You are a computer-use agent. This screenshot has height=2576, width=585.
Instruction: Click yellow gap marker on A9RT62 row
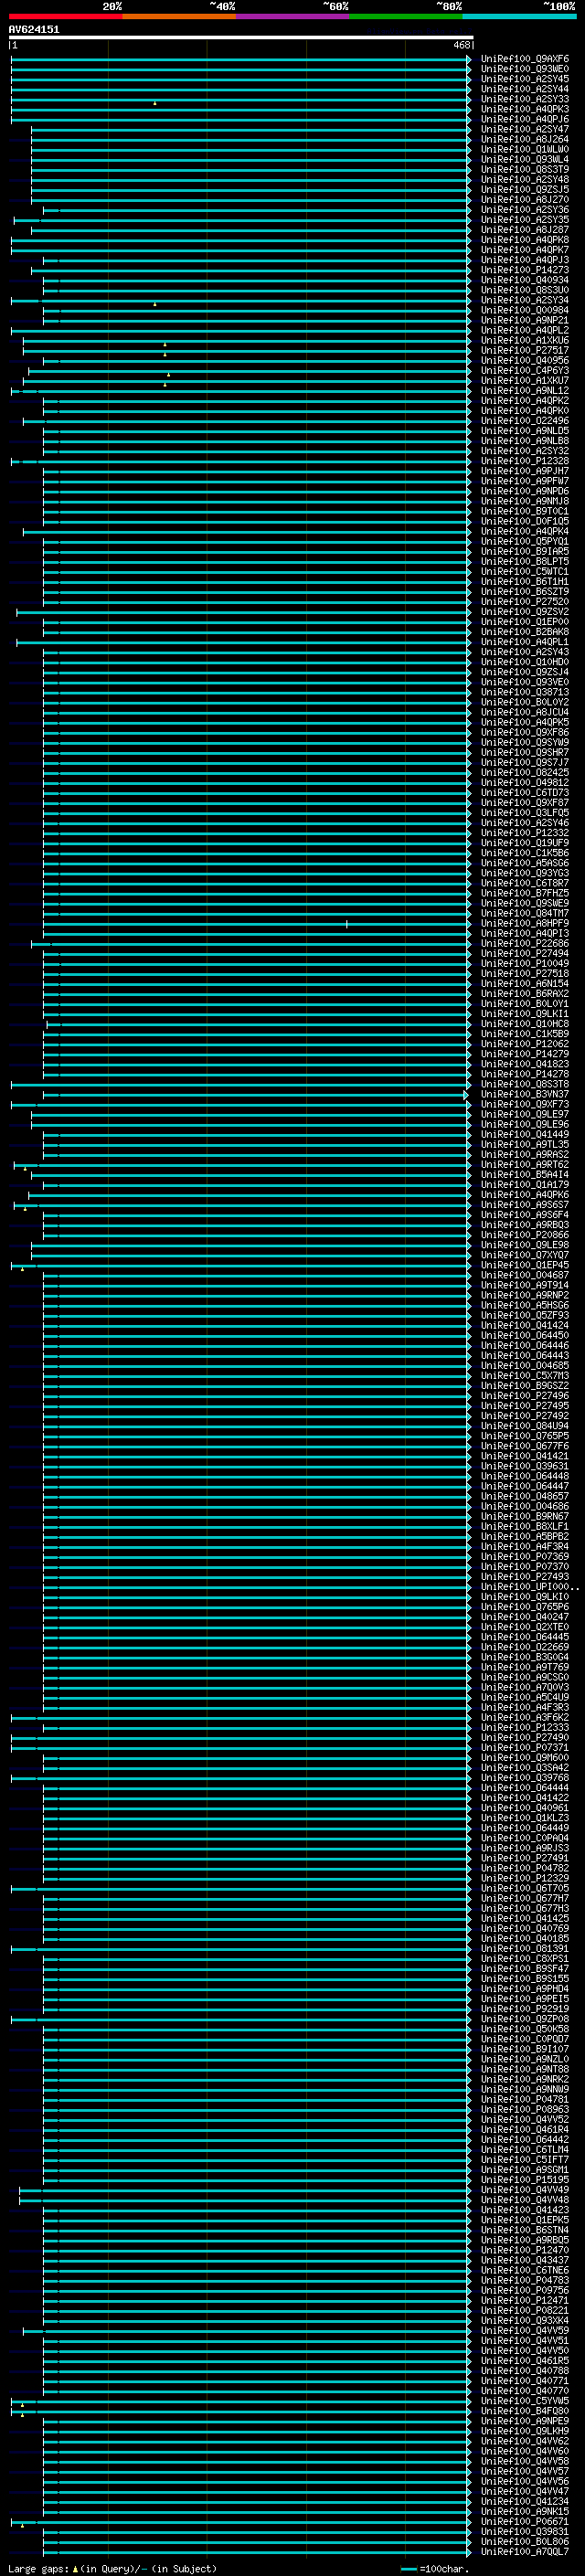[25, 1168]
